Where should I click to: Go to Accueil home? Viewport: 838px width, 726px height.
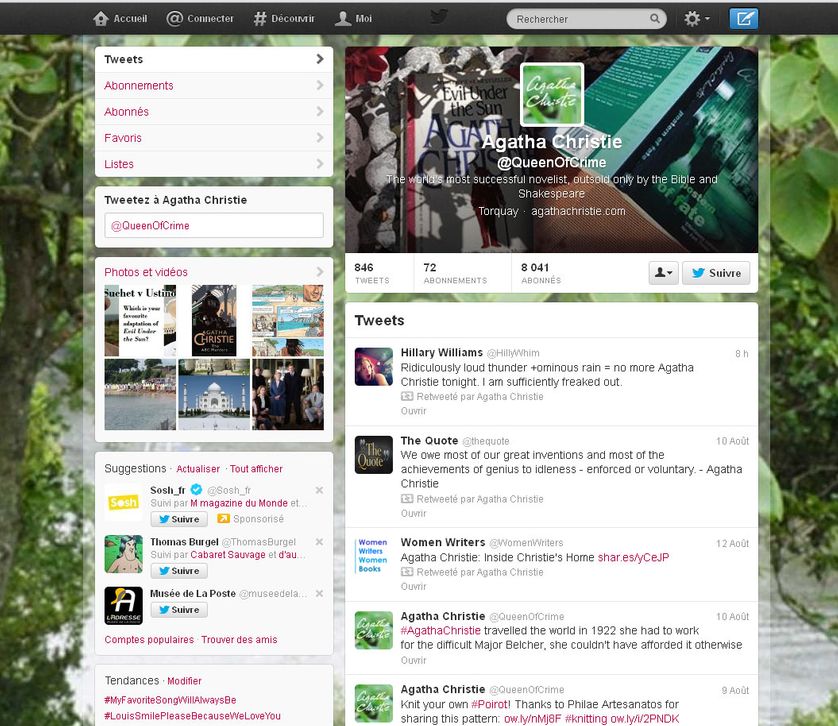pyautogui.click(x=120, y=19)
